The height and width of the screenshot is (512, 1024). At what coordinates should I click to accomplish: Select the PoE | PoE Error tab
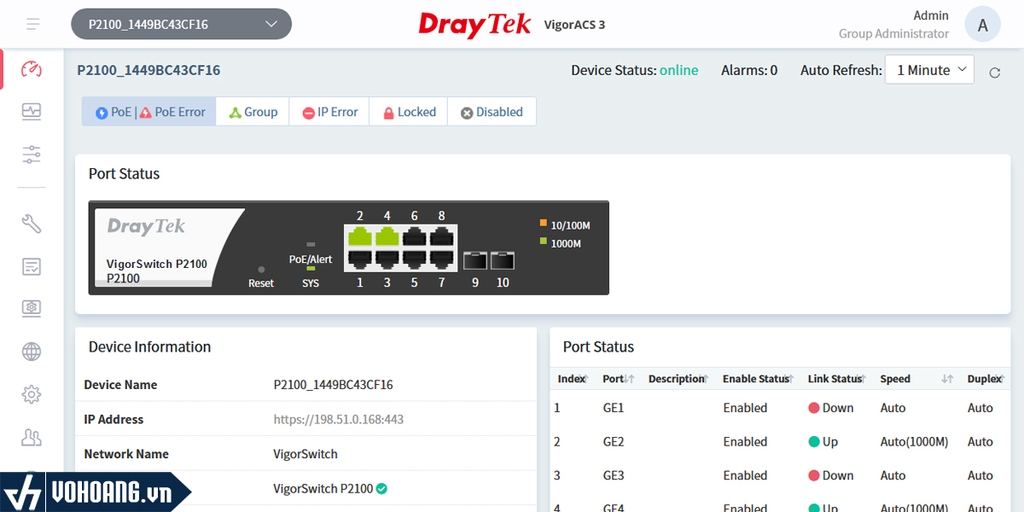149,112
